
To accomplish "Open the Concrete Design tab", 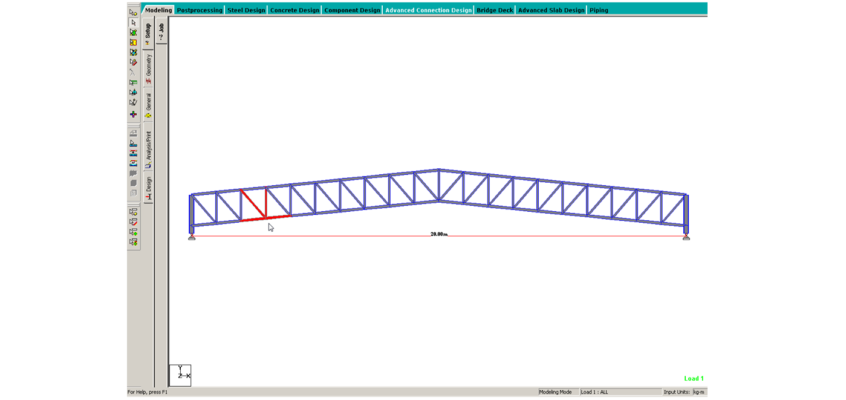I will pos(295,10).
